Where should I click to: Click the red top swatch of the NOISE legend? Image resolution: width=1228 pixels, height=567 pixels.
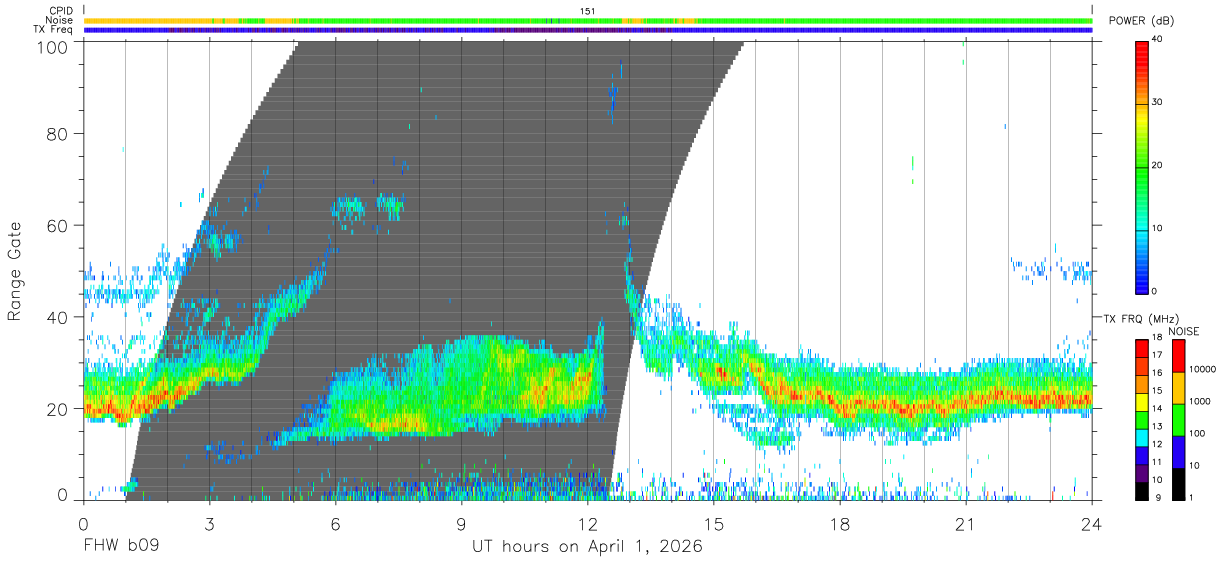1178,356
